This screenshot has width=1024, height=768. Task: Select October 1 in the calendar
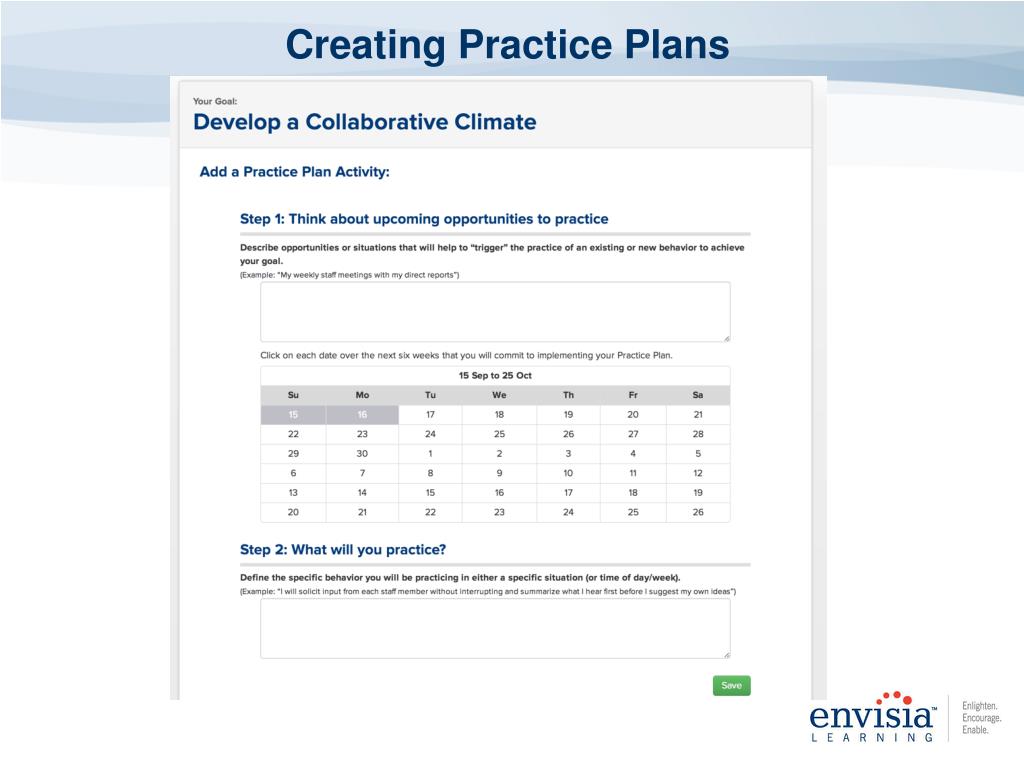click(x=430, y=454)
